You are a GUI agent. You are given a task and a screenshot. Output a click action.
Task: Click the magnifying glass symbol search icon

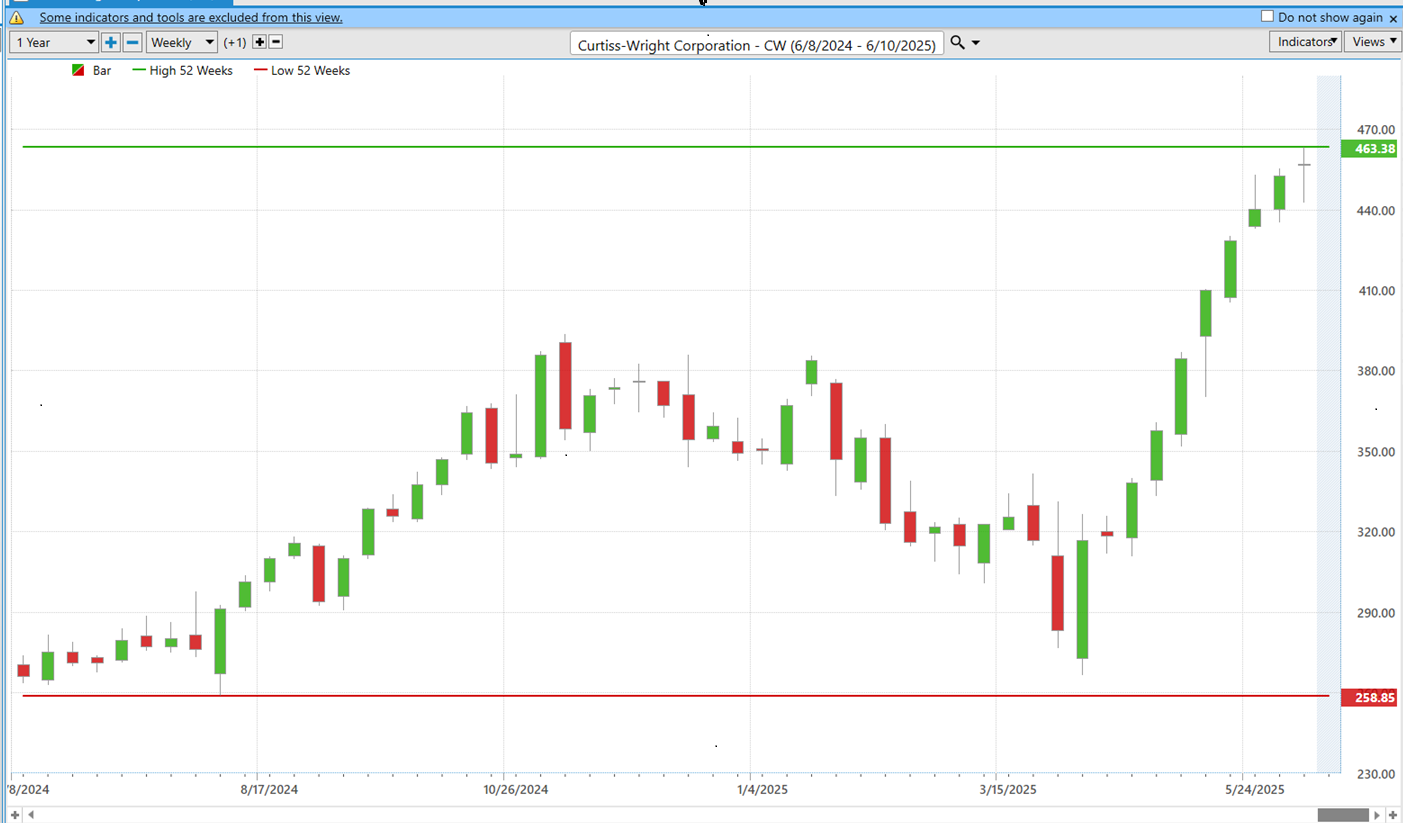point(957,42)
